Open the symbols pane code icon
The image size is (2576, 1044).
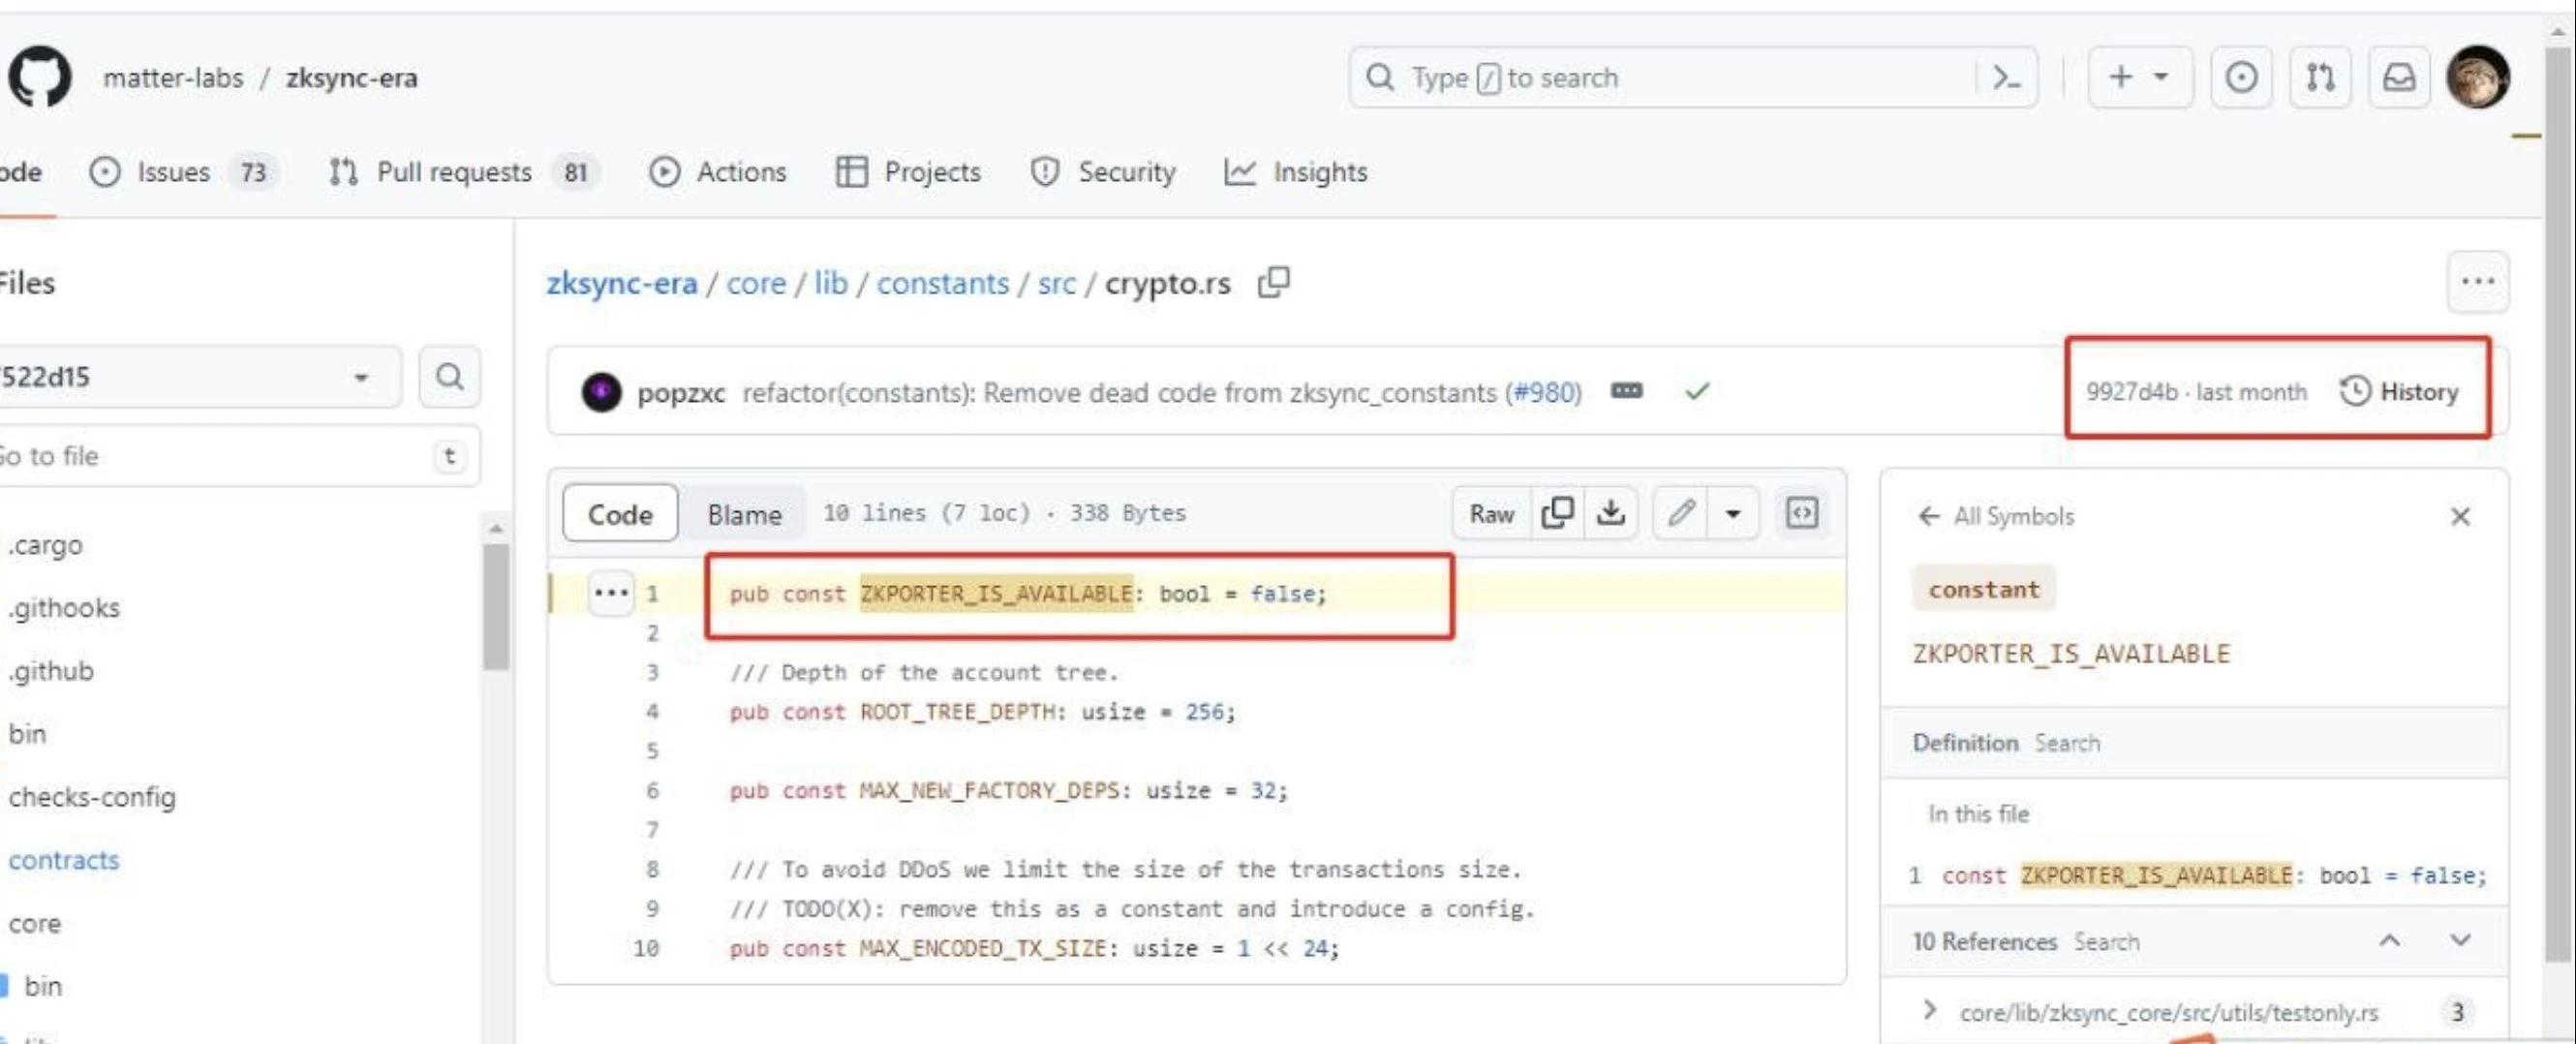(1802, 513)
